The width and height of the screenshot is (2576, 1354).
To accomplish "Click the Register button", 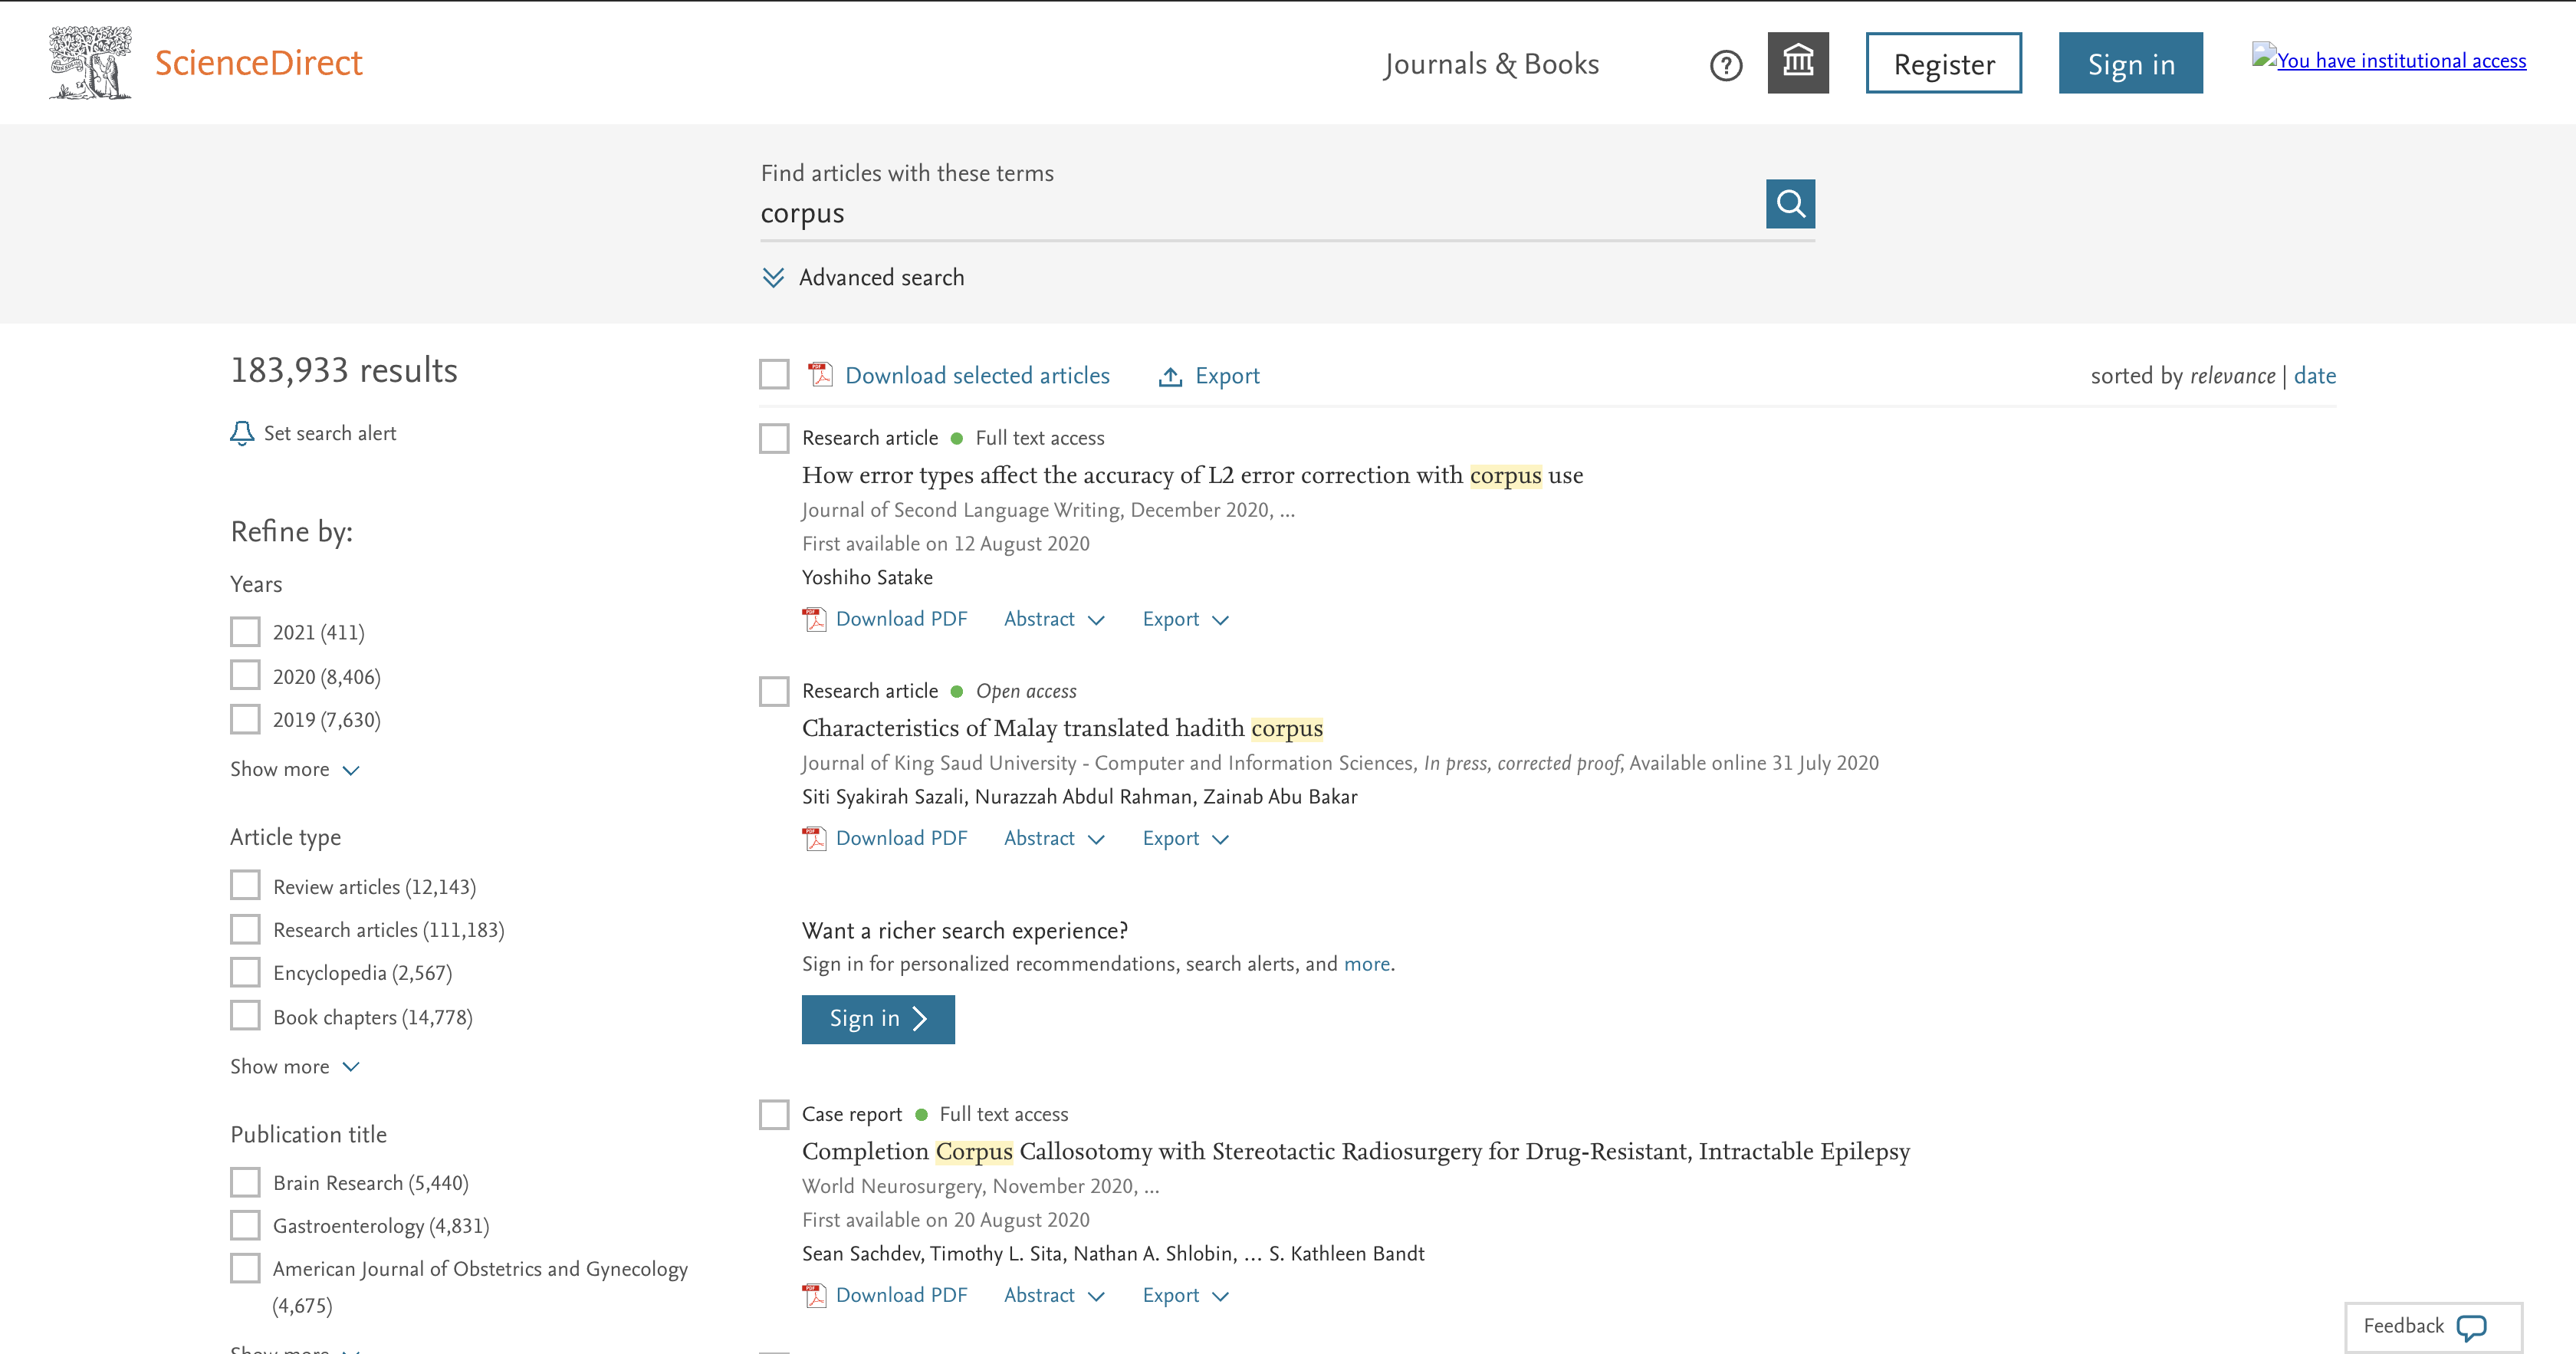I will (x=1943, y=64).
